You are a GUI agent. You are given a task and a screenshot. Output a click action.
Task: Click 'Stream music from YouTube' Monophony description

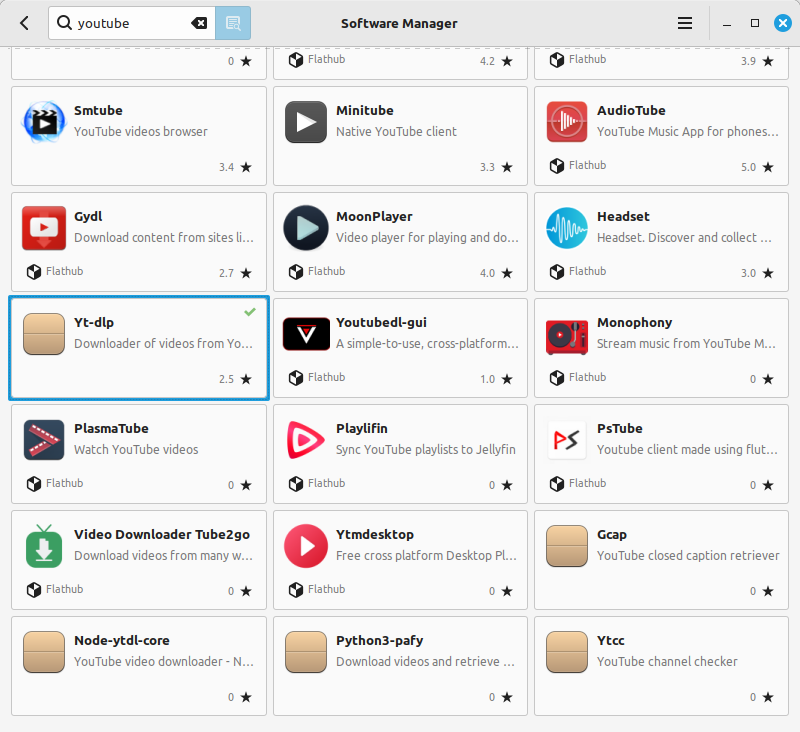tap(686, 344)
